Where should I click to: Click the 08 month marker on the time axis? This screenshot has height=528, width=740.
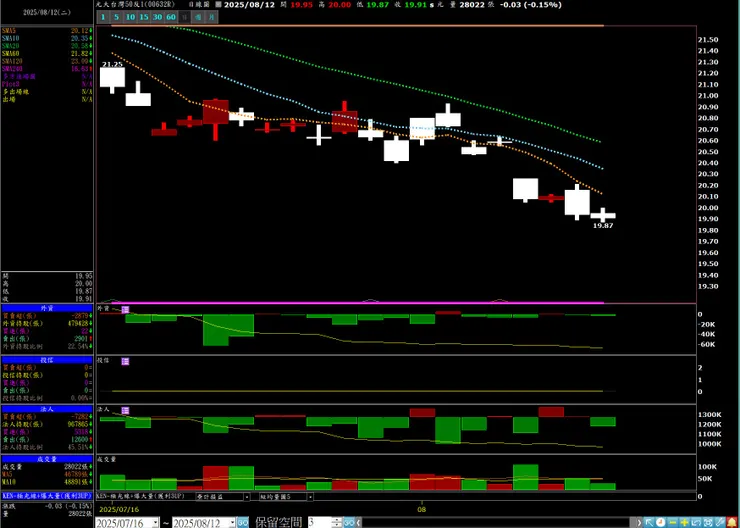click(x=422, y=510)
